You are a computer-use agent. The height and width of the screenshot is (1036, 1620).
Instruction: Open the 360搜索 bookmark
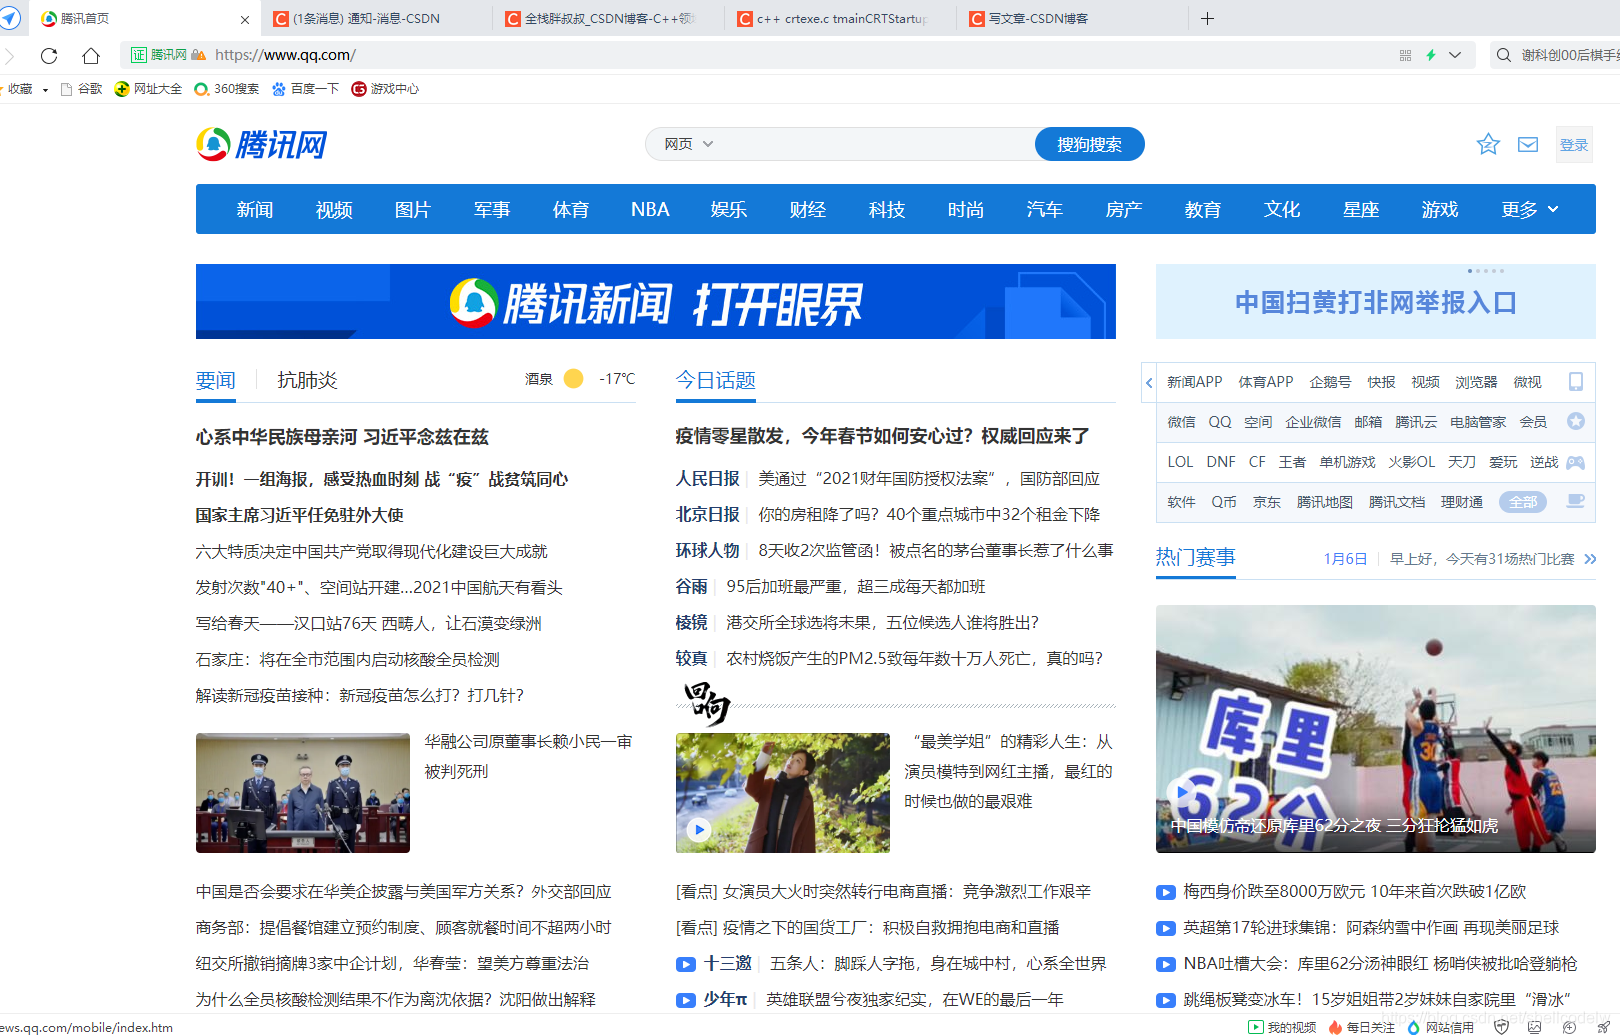(x=227, y=89)
